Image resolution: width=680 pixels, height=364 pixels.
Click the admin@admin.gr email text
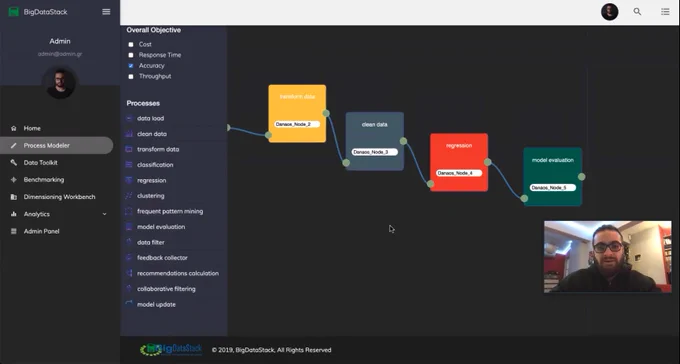tap(60, 54)
